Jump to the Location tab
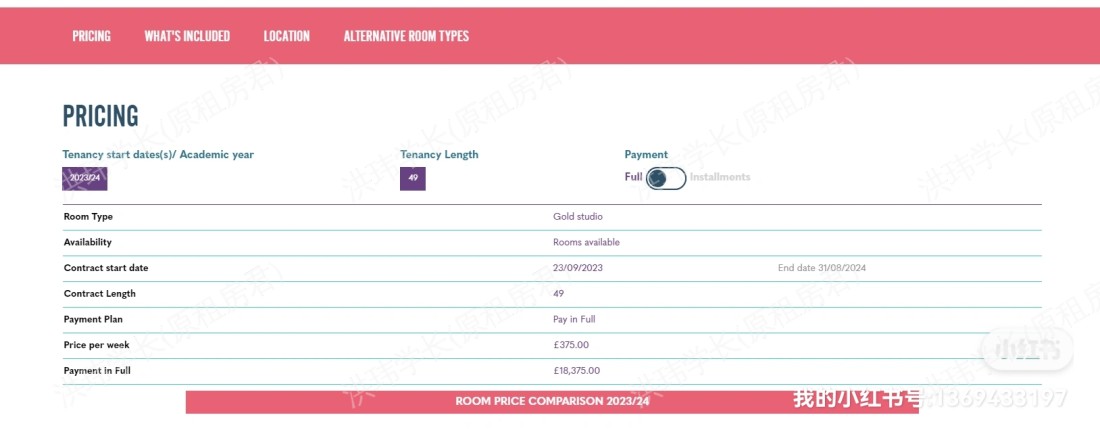The width and height of the screenshot is (1100, 434). pyautogui.click(x=286, y=36)
